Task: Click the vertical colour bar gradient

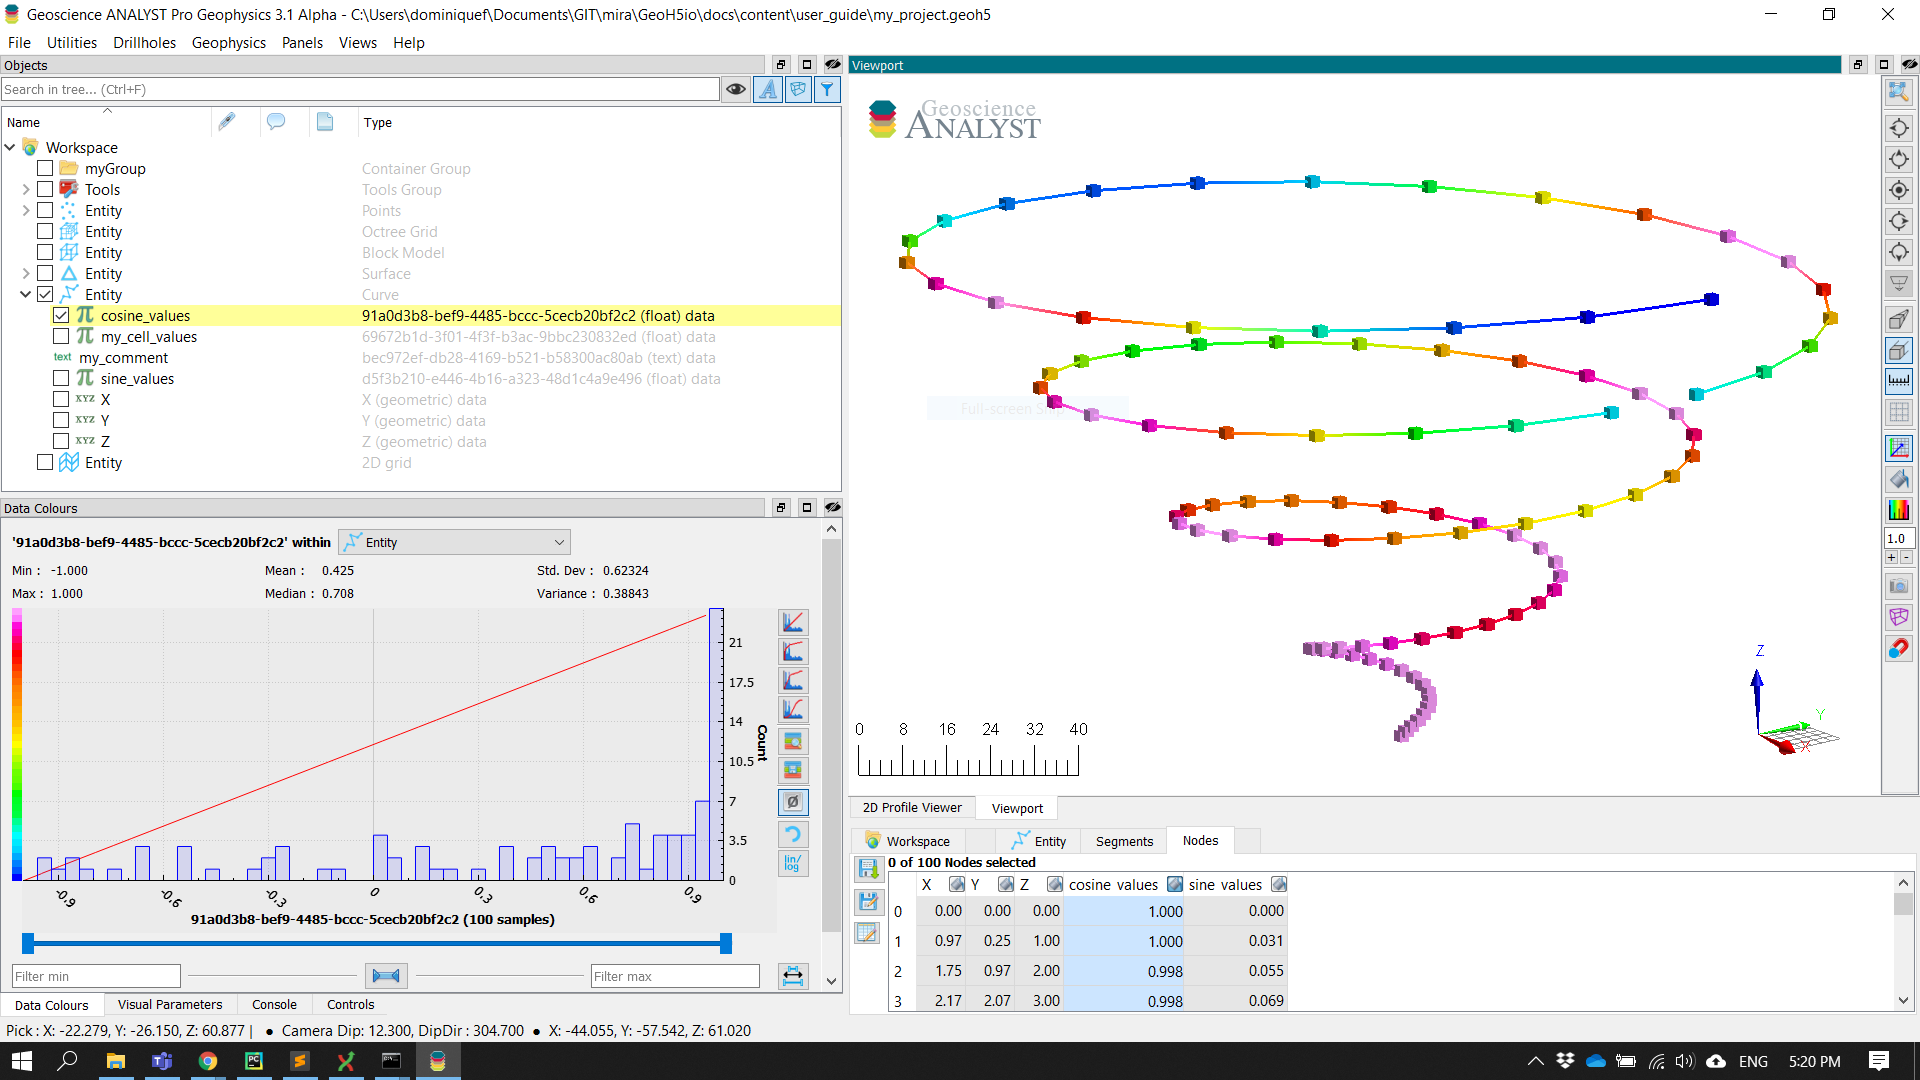Action: click(x=17, y=744)
